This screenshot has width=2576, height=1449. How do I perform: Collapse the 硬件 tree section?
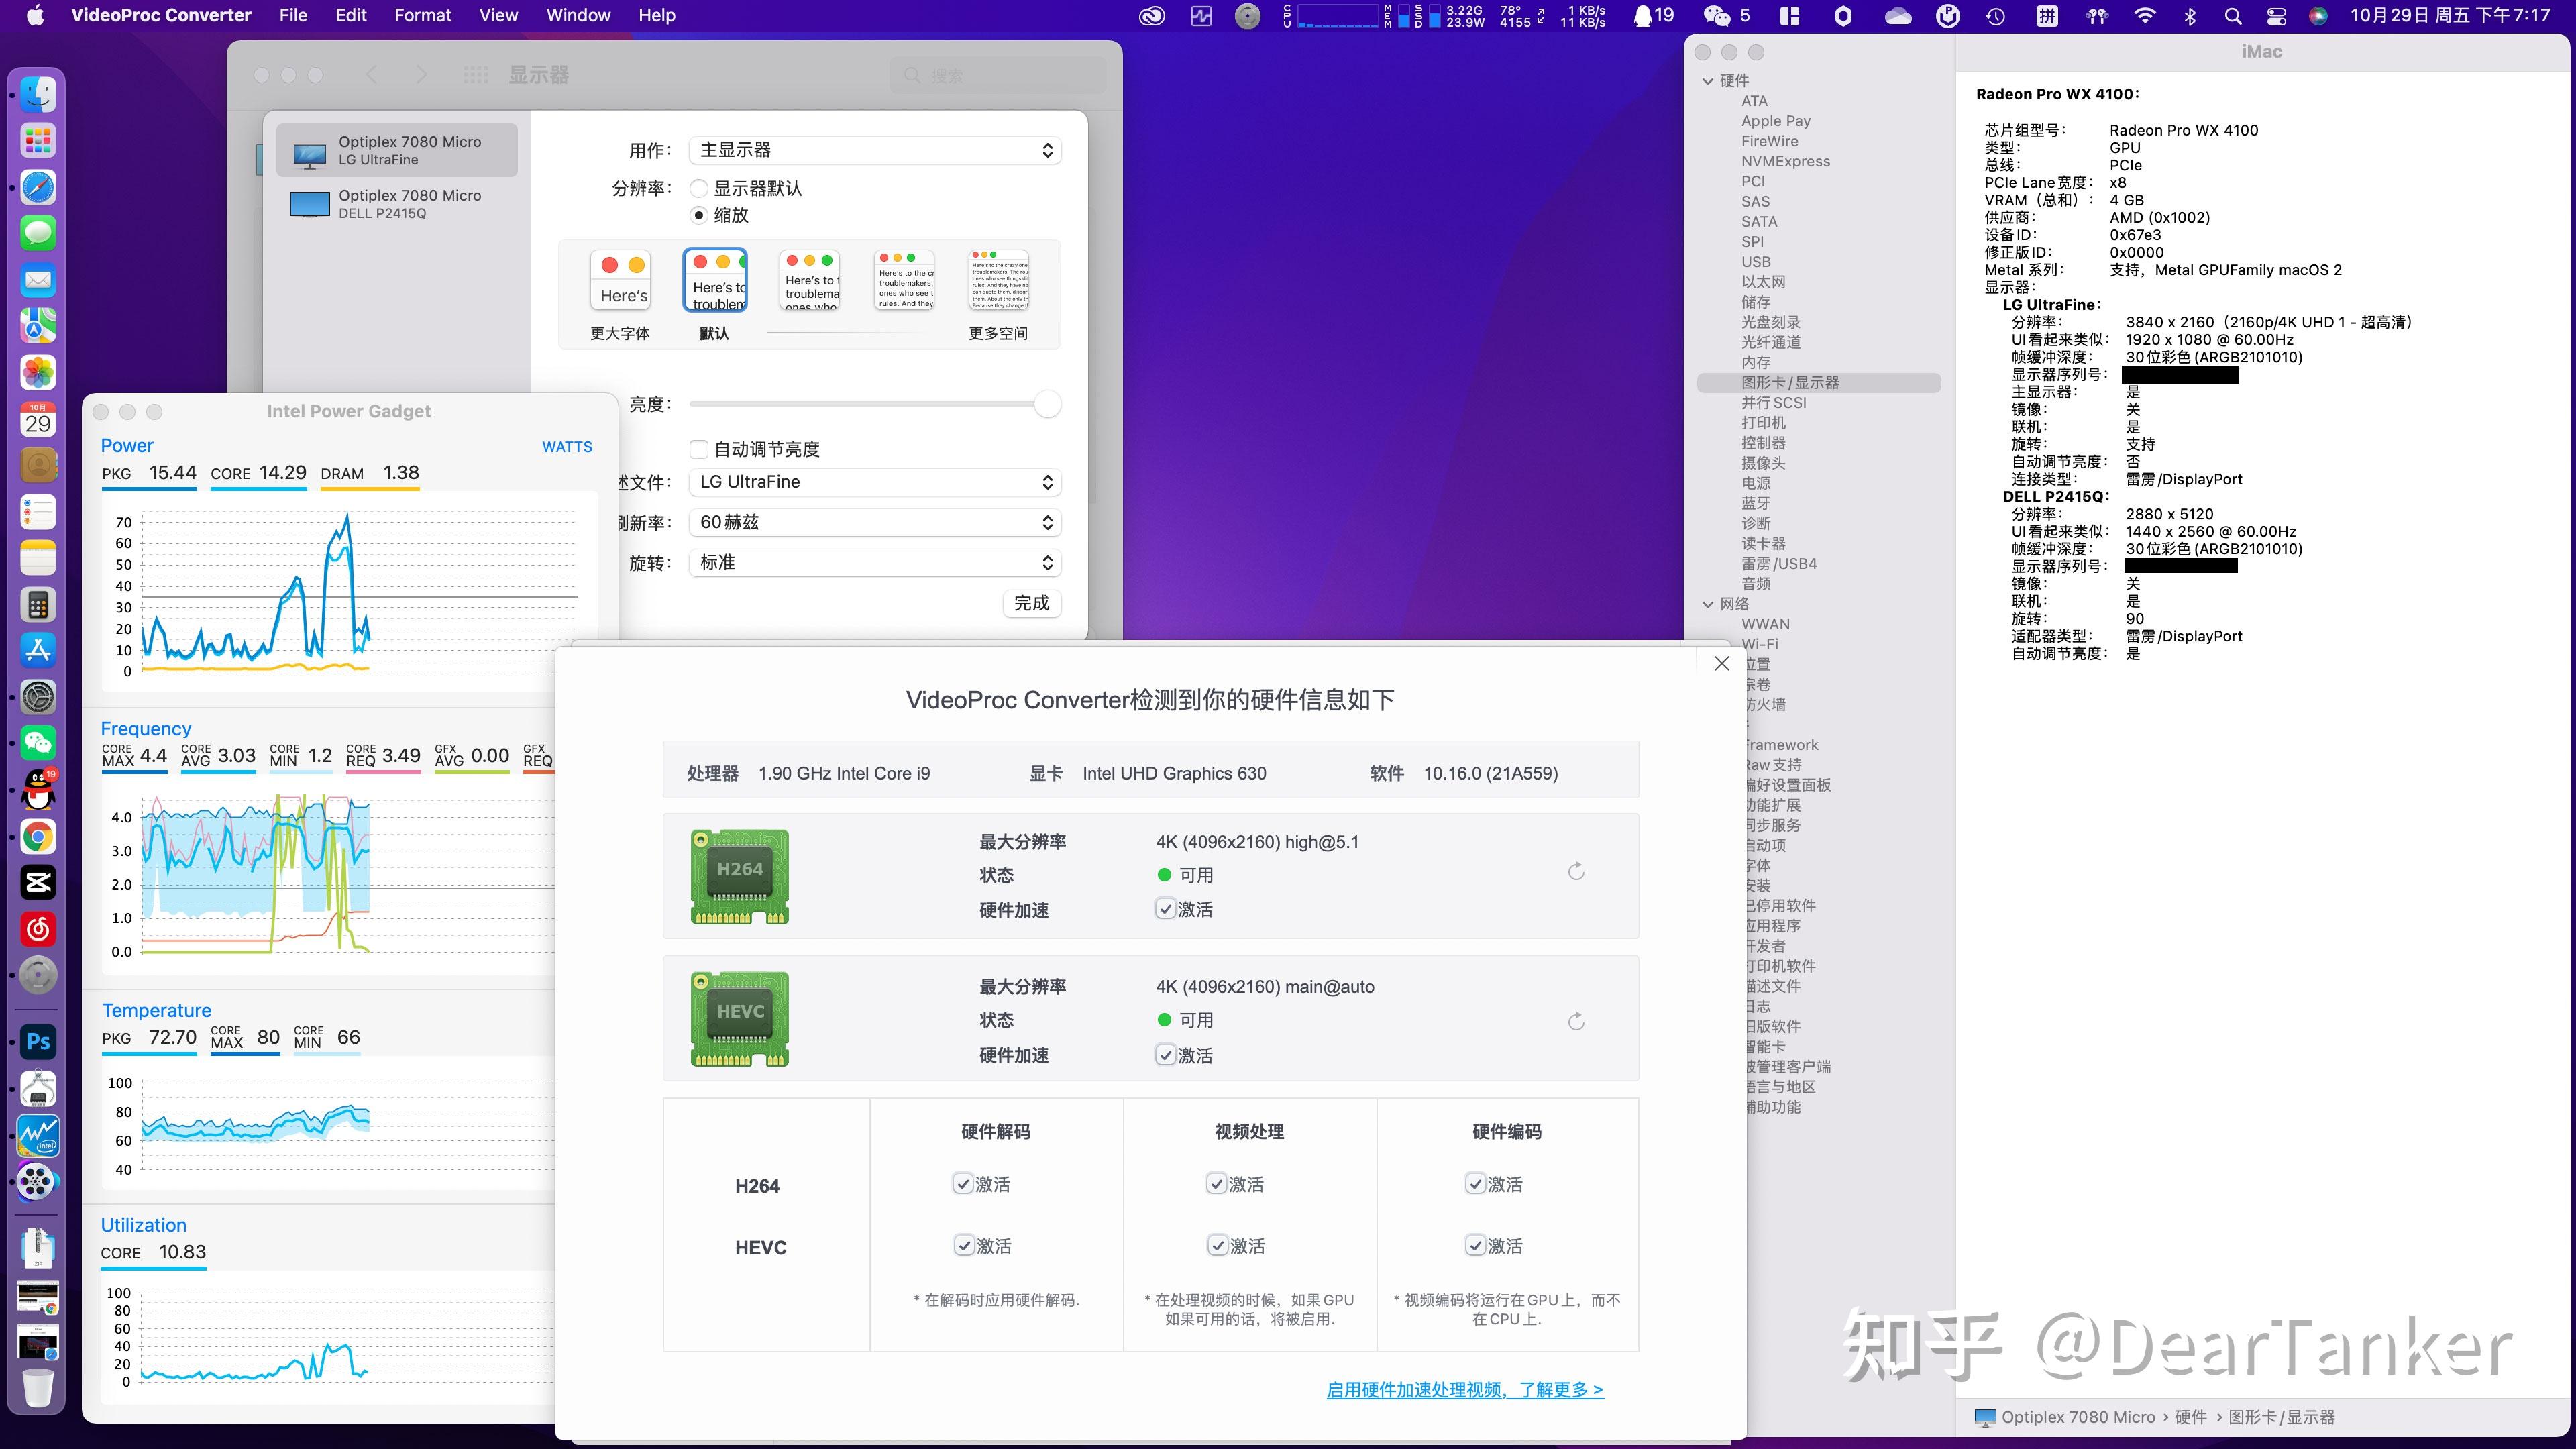(1708, 81)
